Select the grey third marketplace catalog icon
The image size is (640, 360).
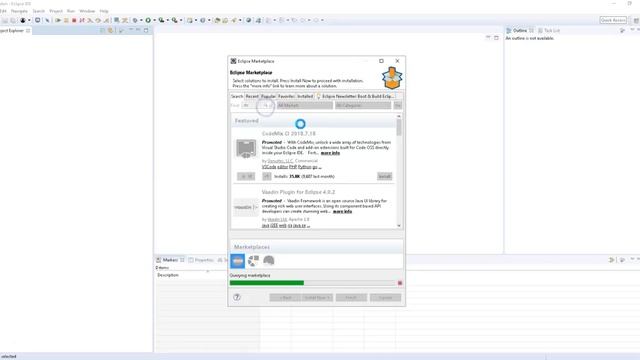point(269,260)
